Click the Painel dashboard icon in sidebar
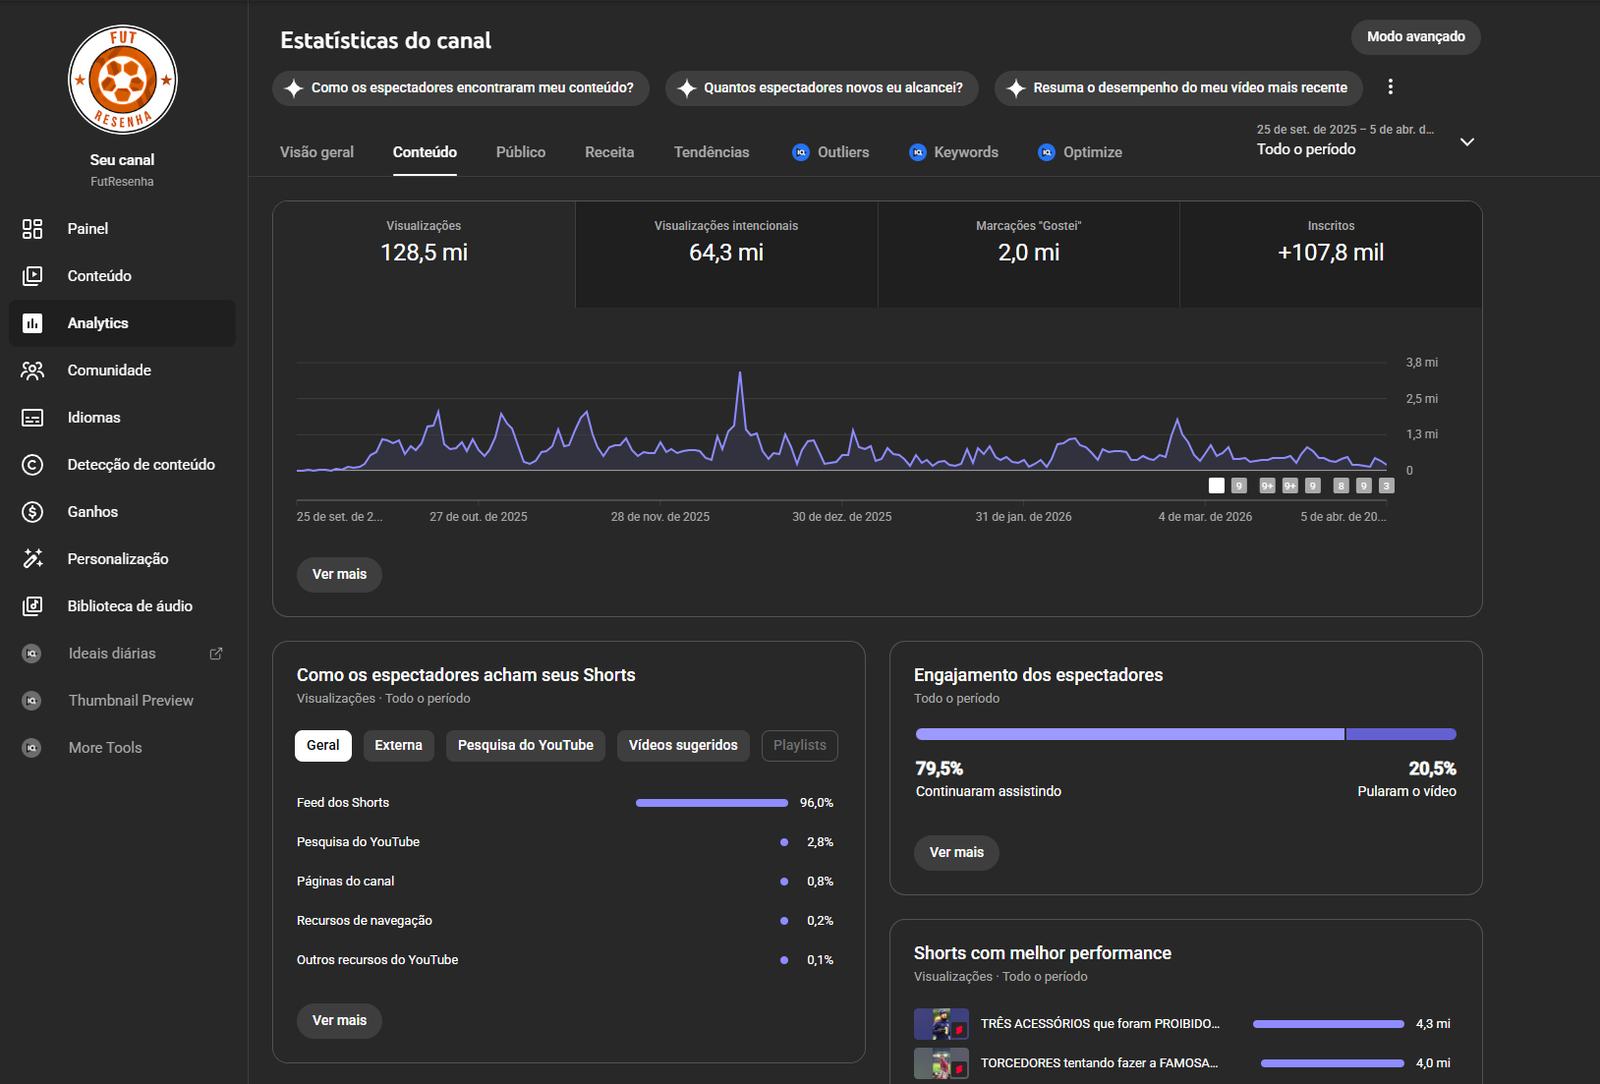The width and height of the screenshot is (1600, 1084). (32, 229)
